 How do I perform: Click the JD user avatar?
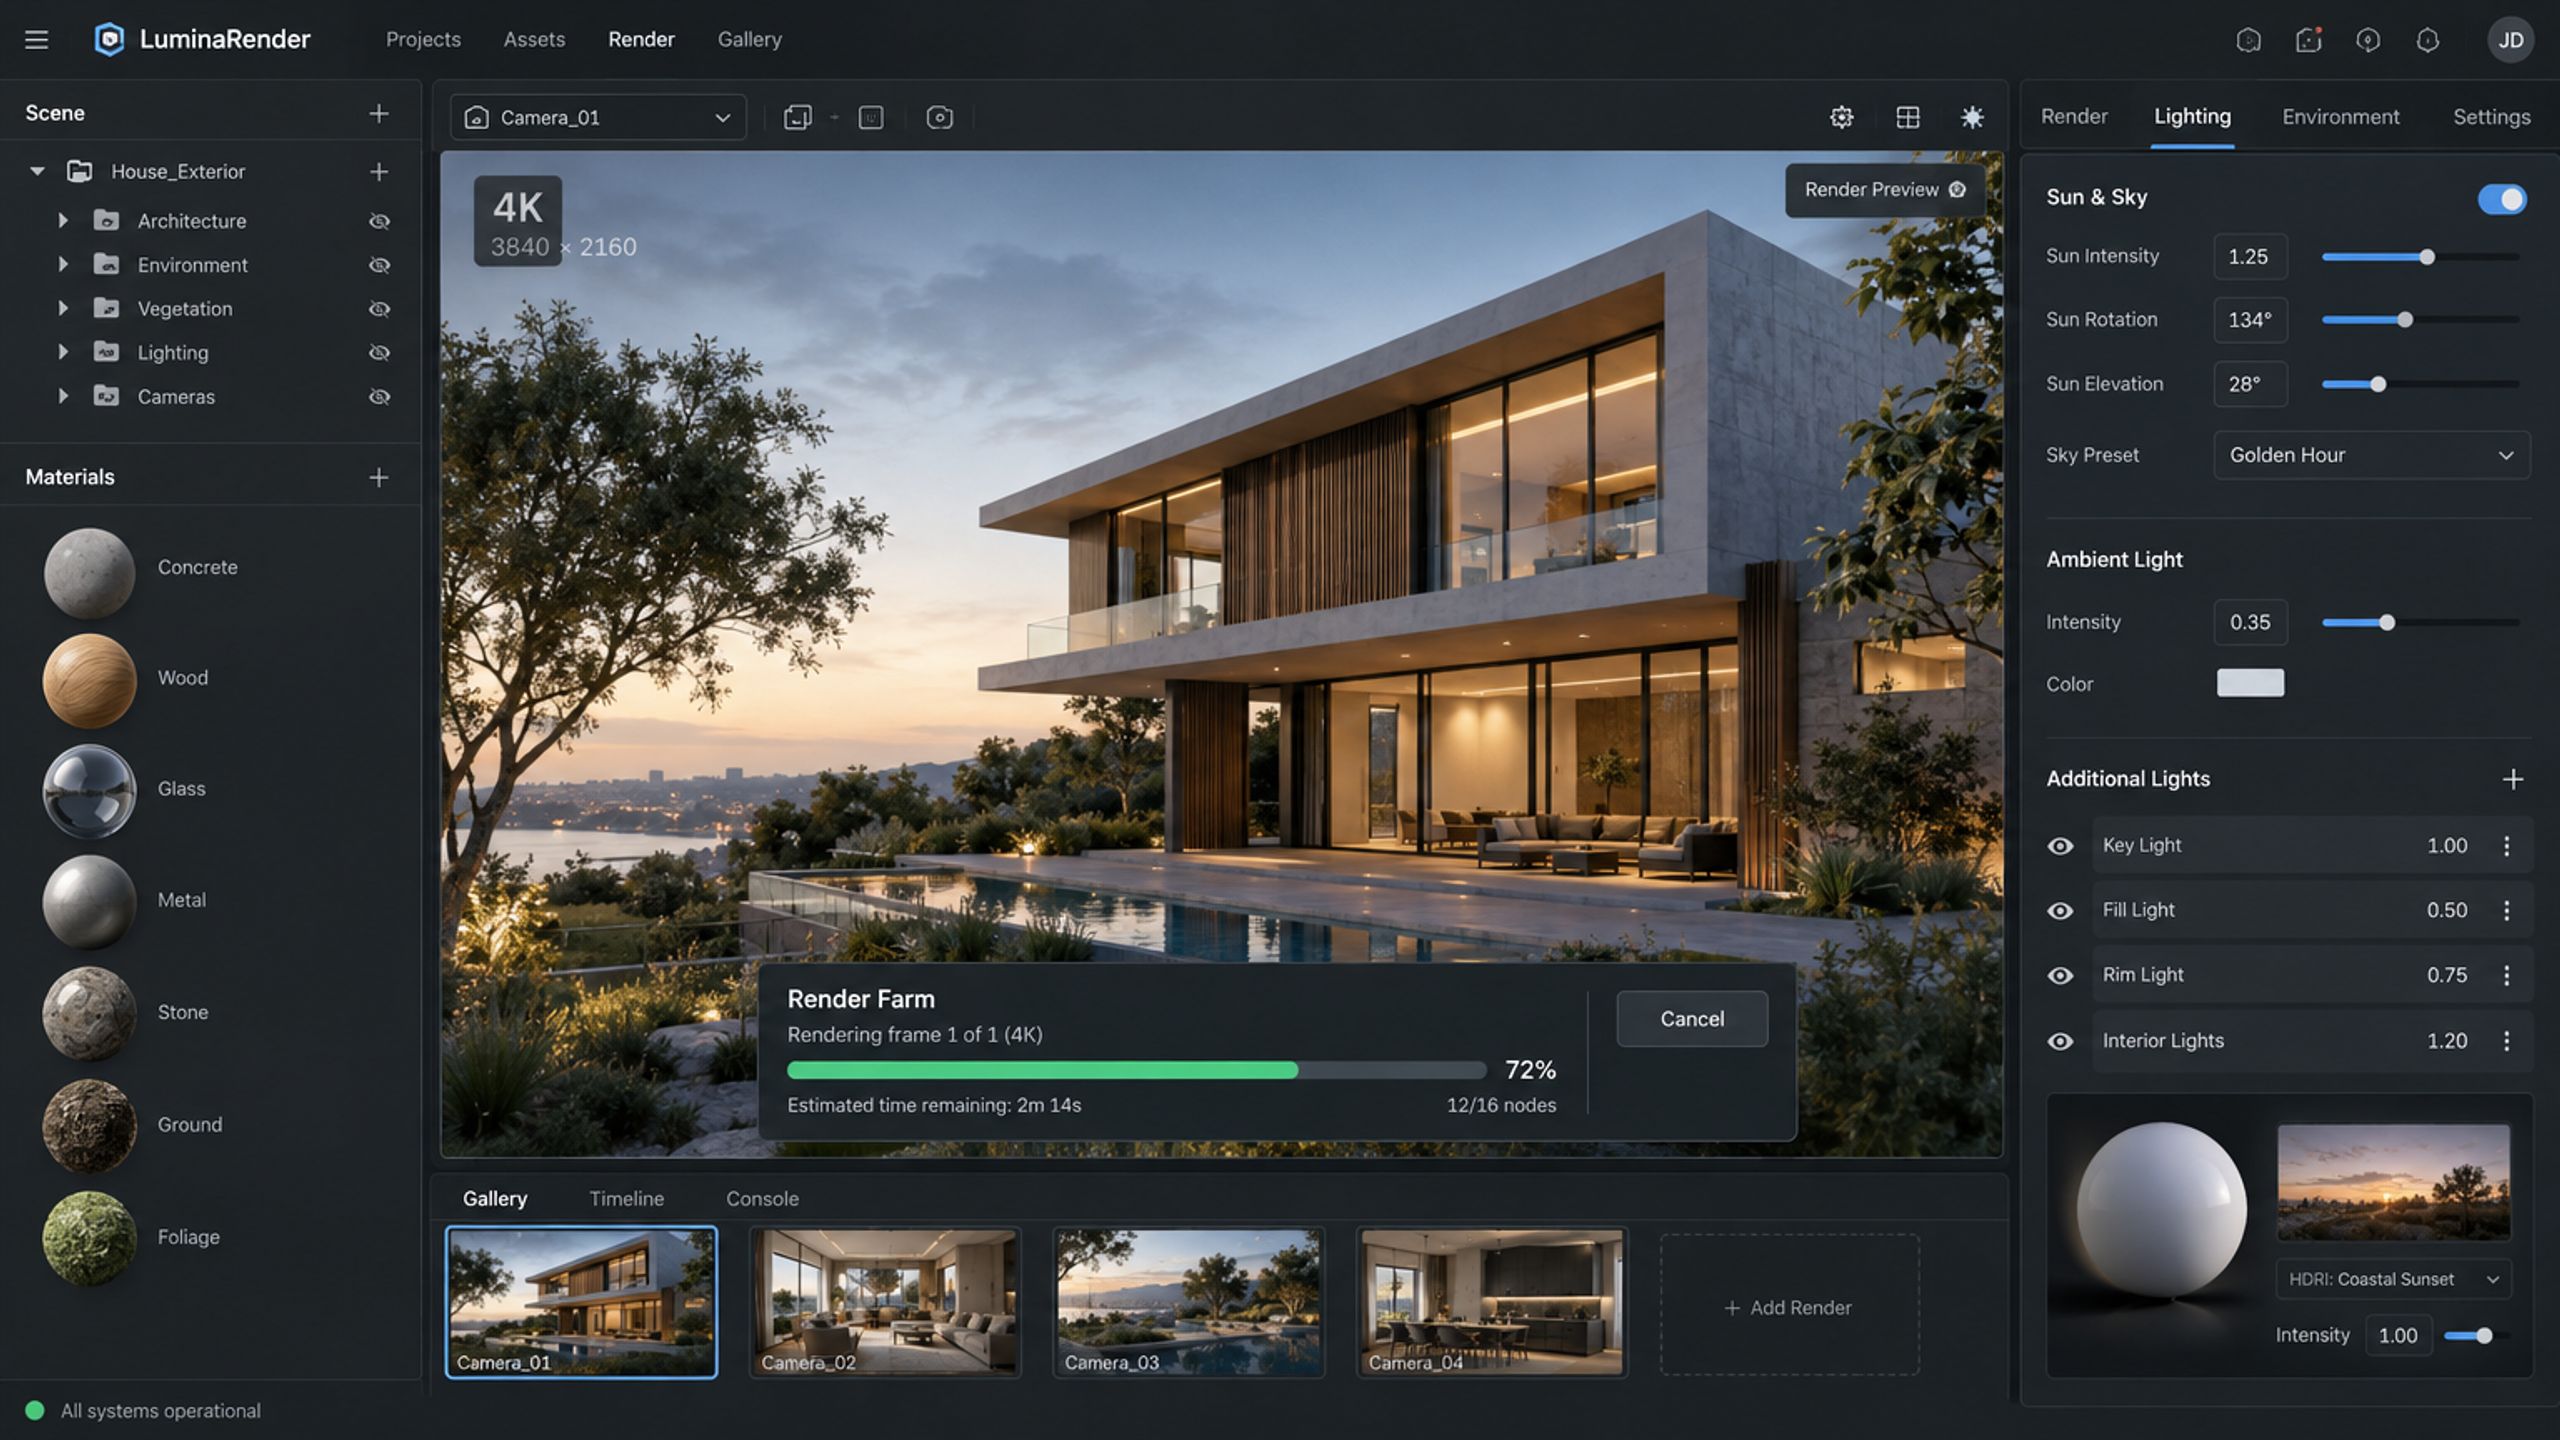click(2510, 40)
